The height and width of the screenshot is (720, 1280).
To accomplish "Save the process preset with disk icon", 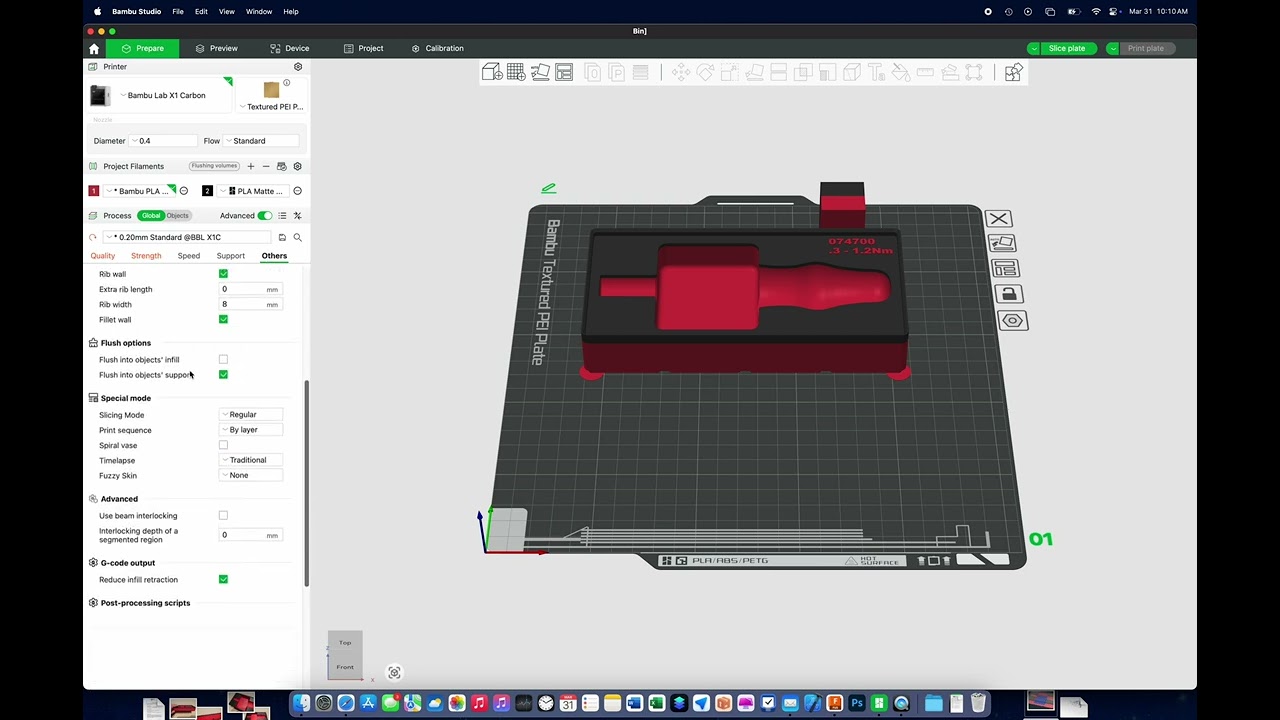I will coord(282,237).
